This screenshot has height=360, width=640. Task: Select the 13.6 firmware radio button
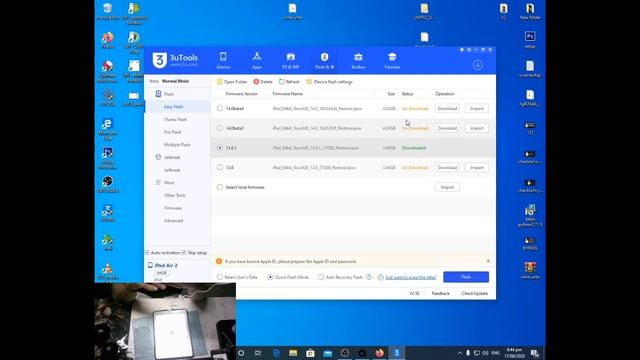click(x=220, y=167)
